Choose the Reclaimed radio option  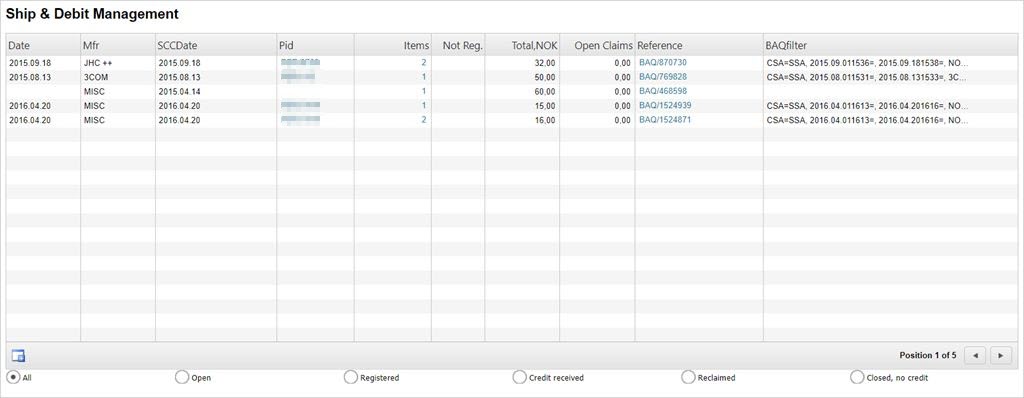688,377
